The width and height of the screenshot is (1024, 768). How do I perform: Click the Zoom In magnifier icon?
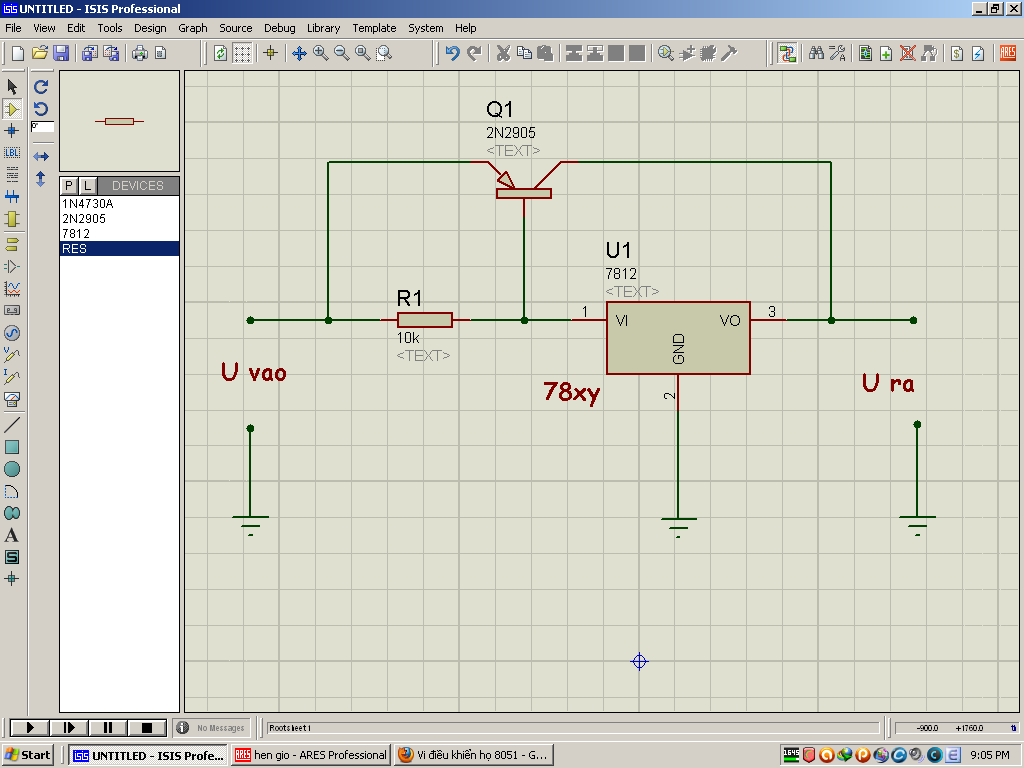click(x=321, y=53)
